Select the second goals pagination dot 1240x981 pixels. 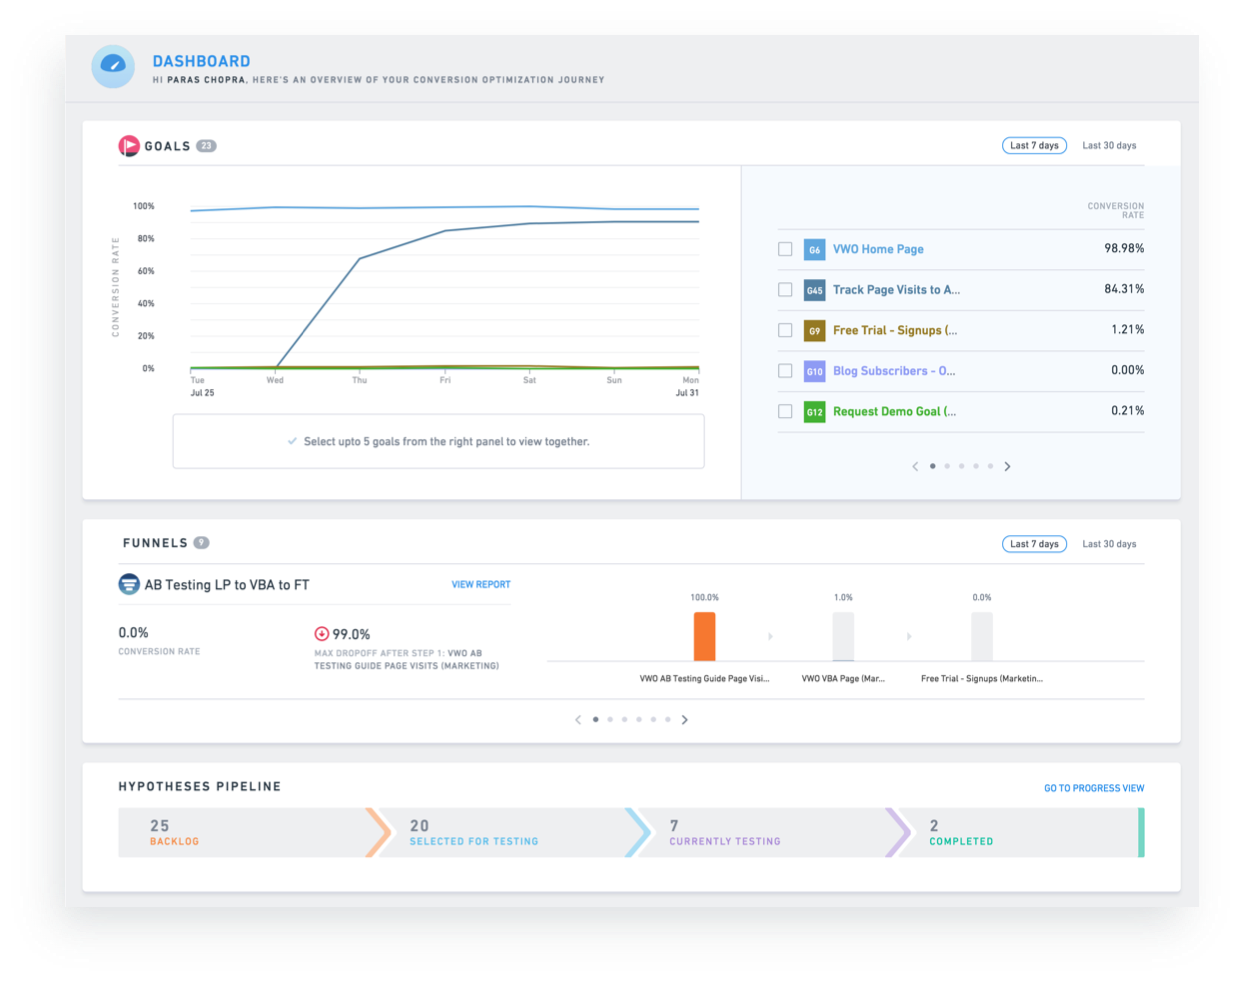947,466
